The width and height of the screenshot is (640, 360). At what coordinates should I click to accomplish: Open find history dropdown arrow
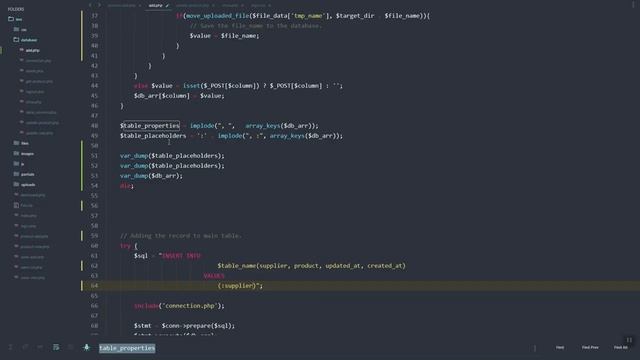[x=535, y=348]
